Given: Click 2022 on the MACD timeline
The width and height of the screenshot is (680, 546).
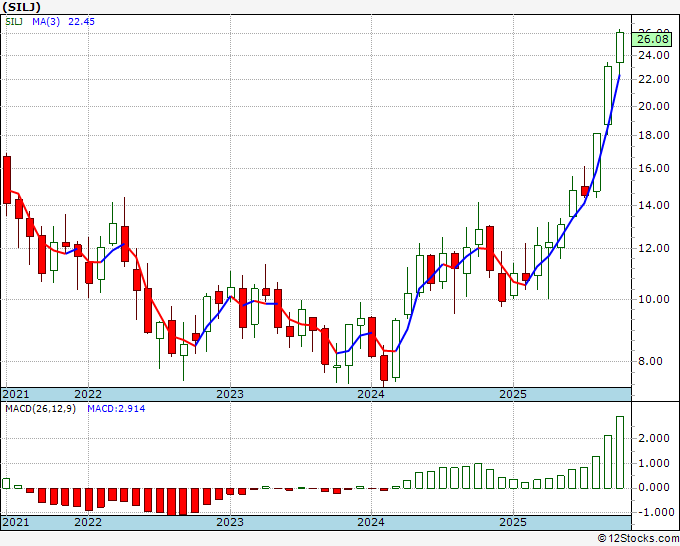Looking at the screenshot, I should coord(88,522).
